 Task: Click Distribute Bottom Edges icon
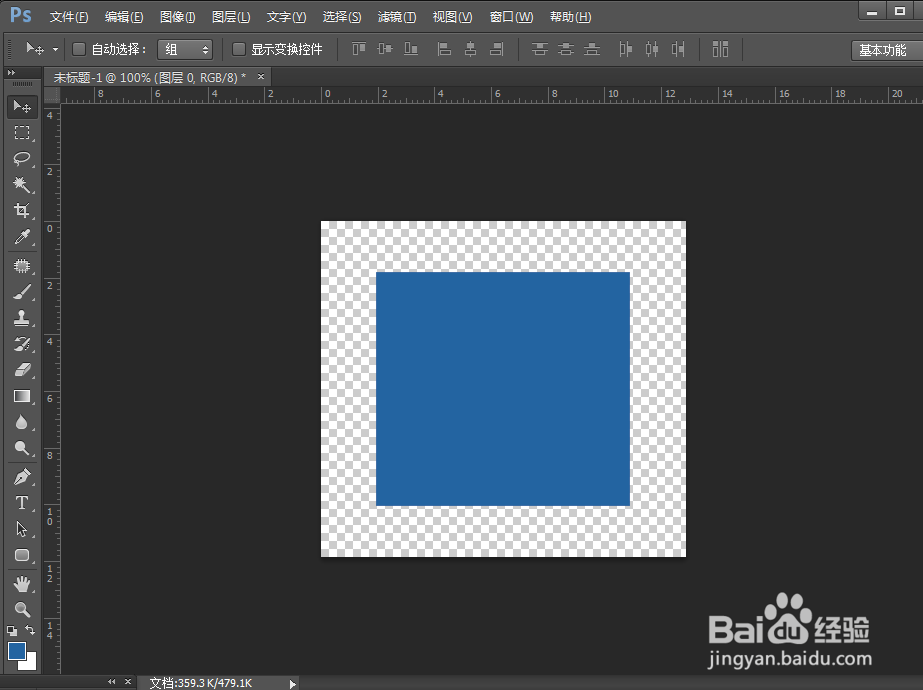(x=592, y=49)
